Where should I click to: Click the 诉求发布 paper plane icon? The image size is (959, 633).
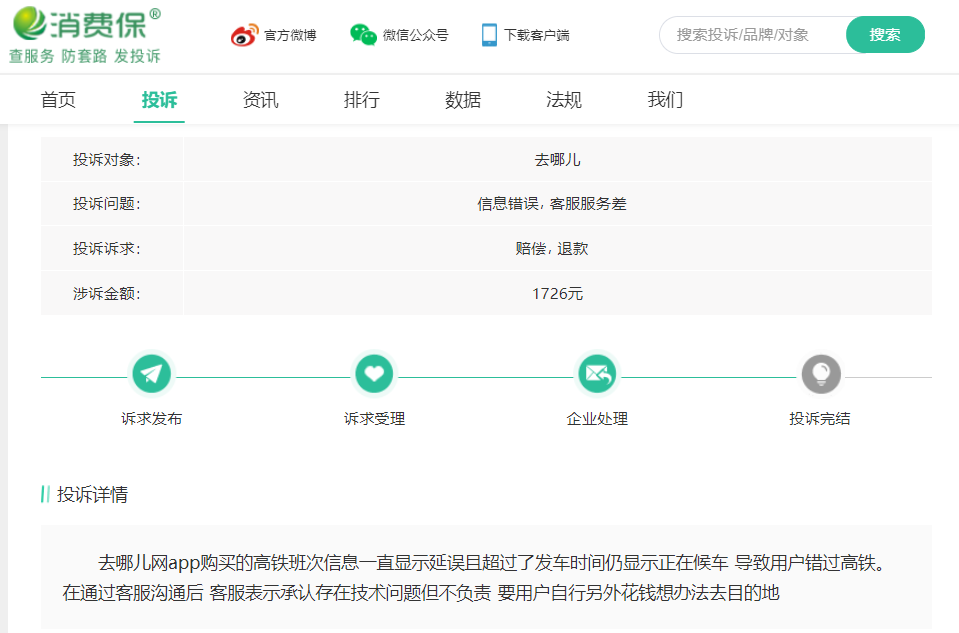coord(152,374)
